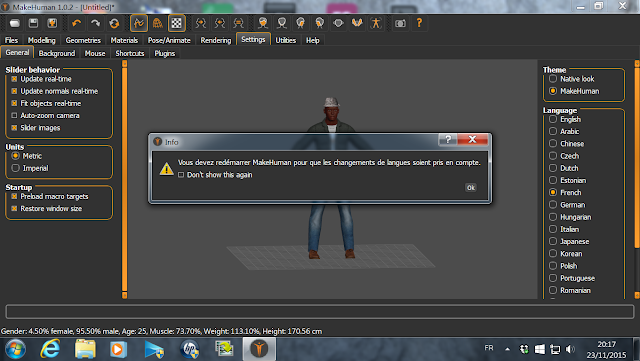Select German language
This screenshot has height=361, width=640.
[x=553, y=205]
